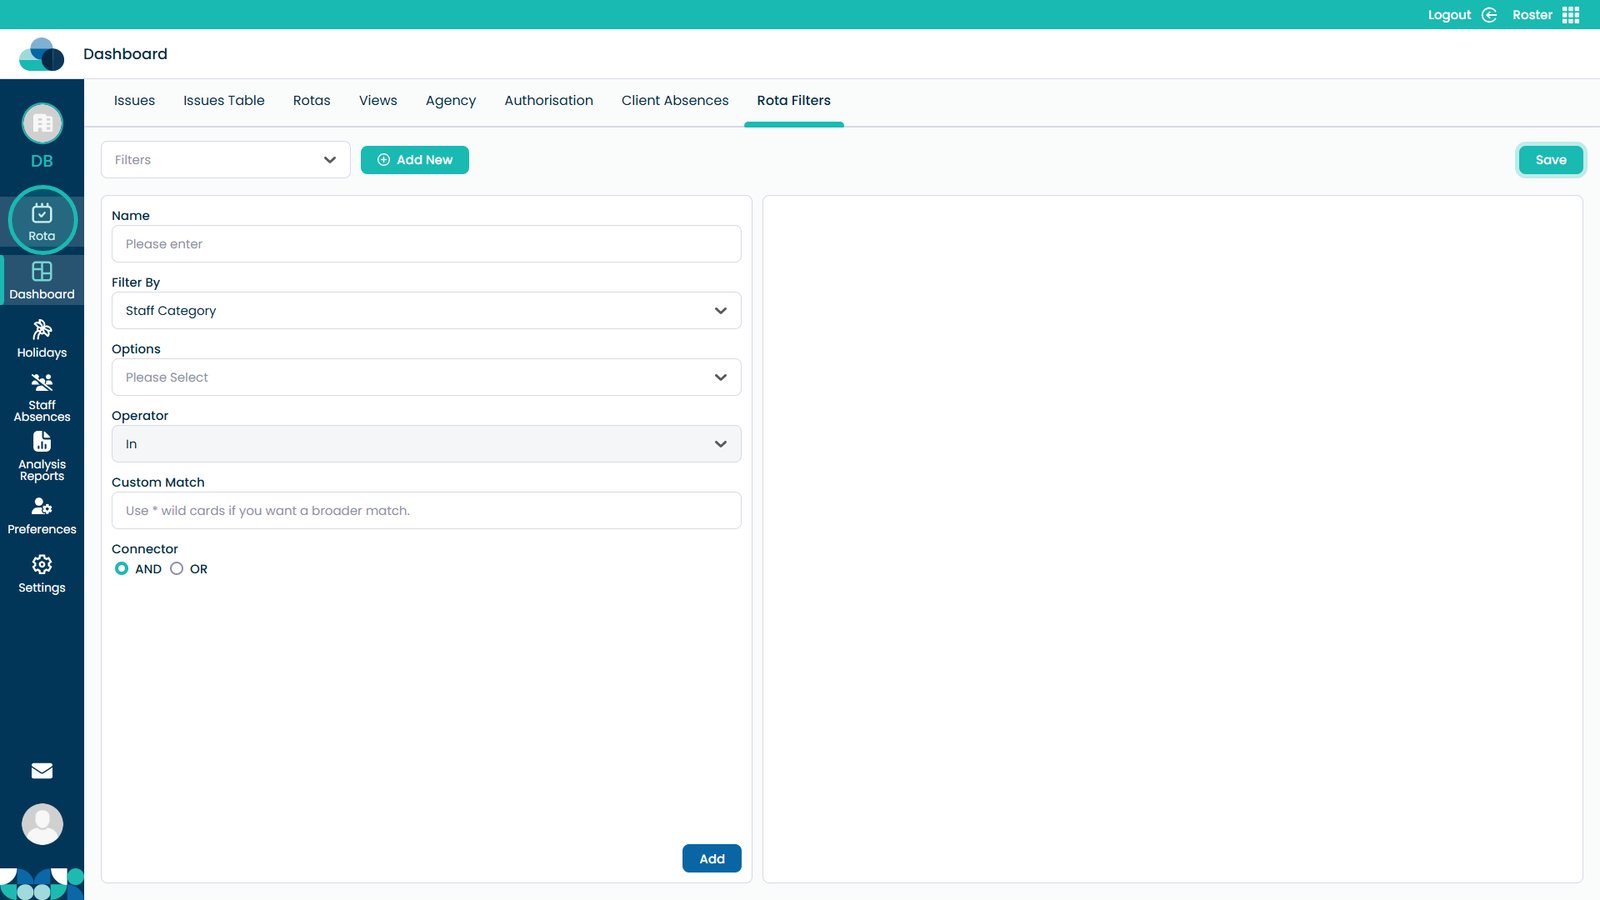This screenshot has width=1600, height=900.
Task: Switch to the Issues Table tab
Action: (x=224, y=101)
